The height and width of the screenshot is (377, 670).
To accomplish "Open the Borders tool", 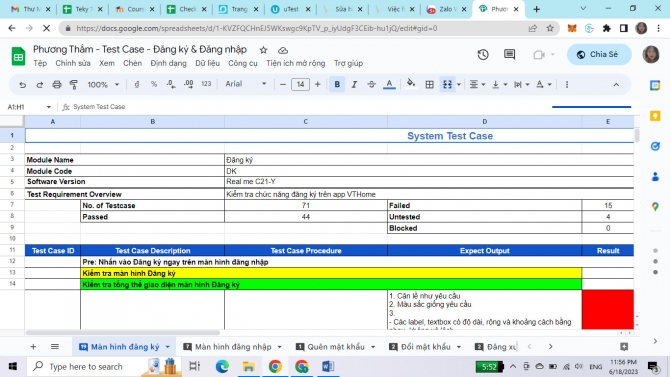I will (x=429, y=85).
